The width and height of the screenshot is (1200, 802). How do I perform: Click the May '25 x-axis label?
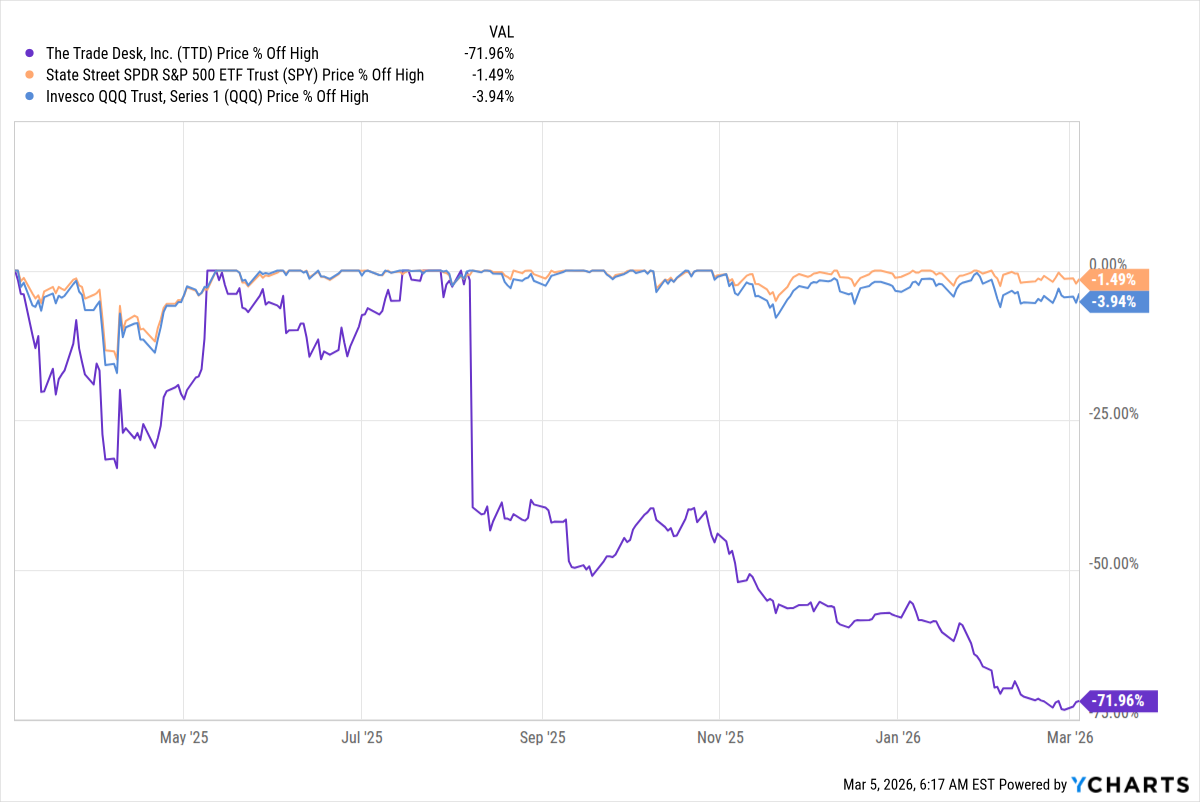(184, 739)
